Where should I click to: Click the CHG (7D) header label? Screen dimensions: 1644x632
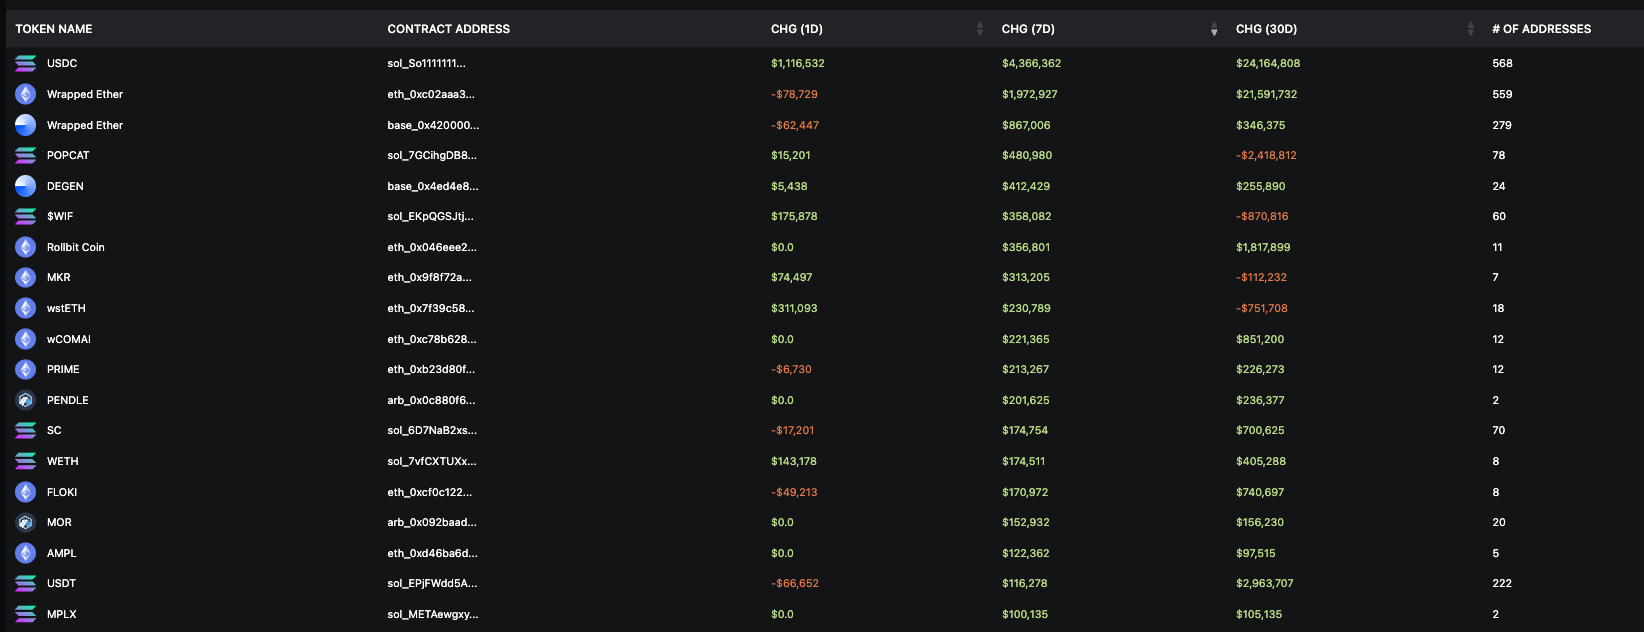1028,29
